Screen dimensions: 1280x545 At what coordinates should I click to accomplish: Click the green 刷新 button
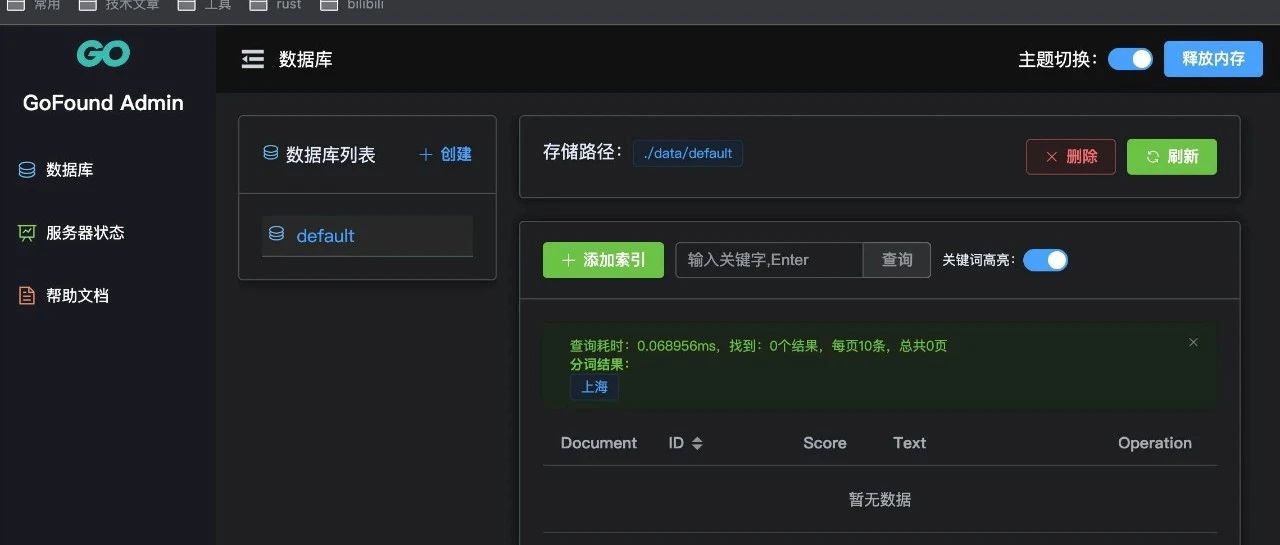point(1172,157)
